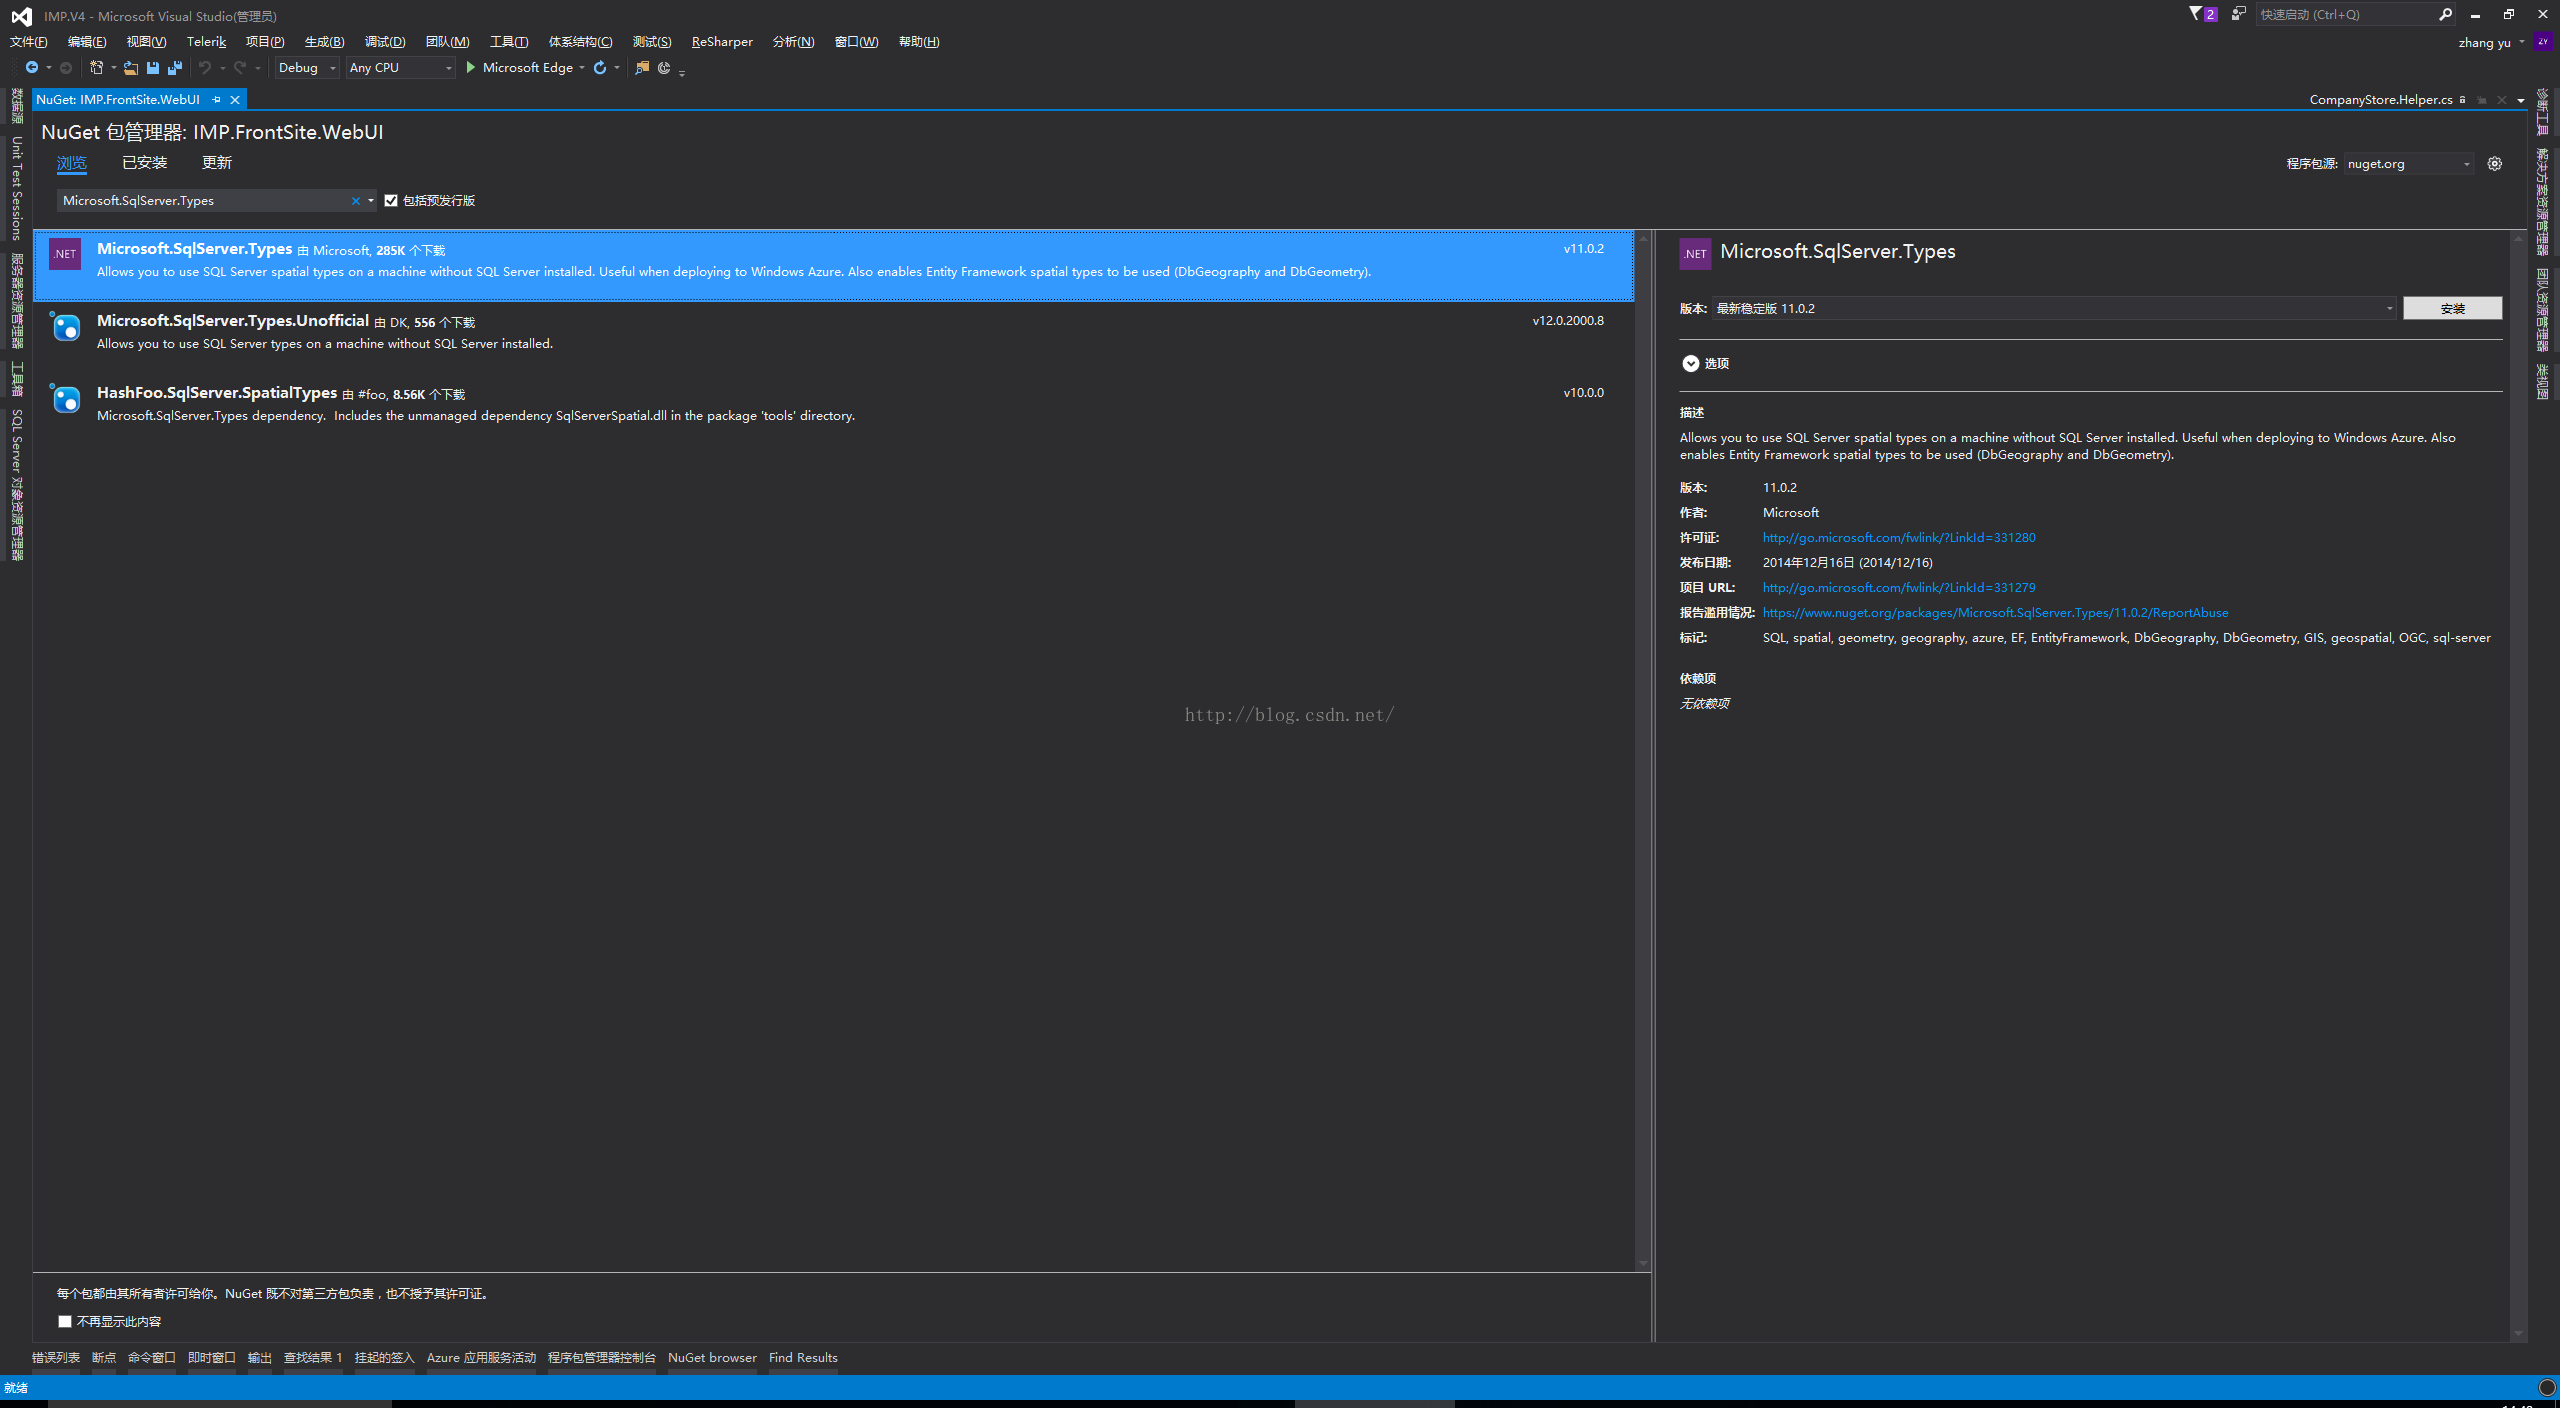Click the Save All icon
The height and width of the screenshot is (1408, 2560).
click(175, 67)
